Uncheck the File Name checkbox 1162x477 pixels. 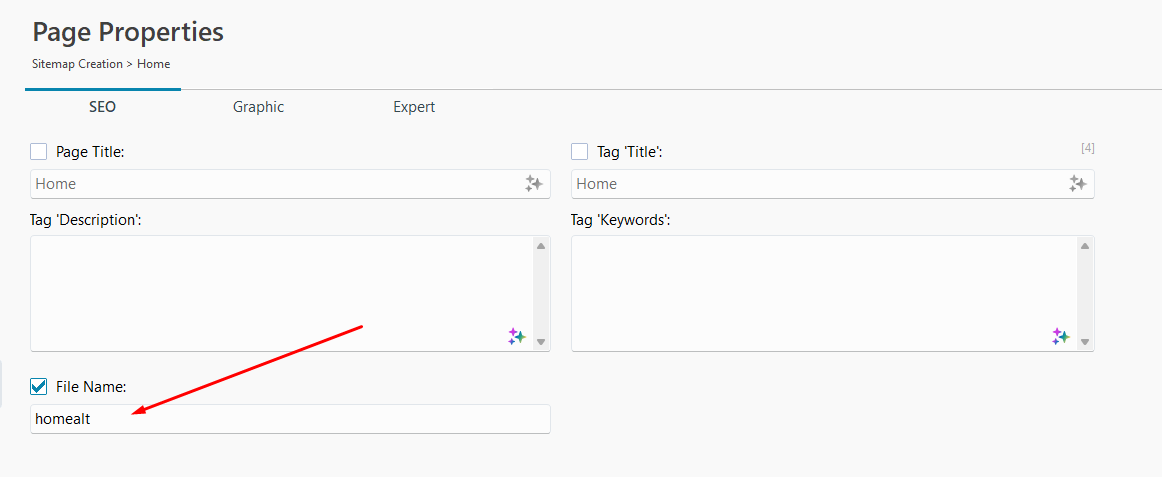(x=39, y=386)
